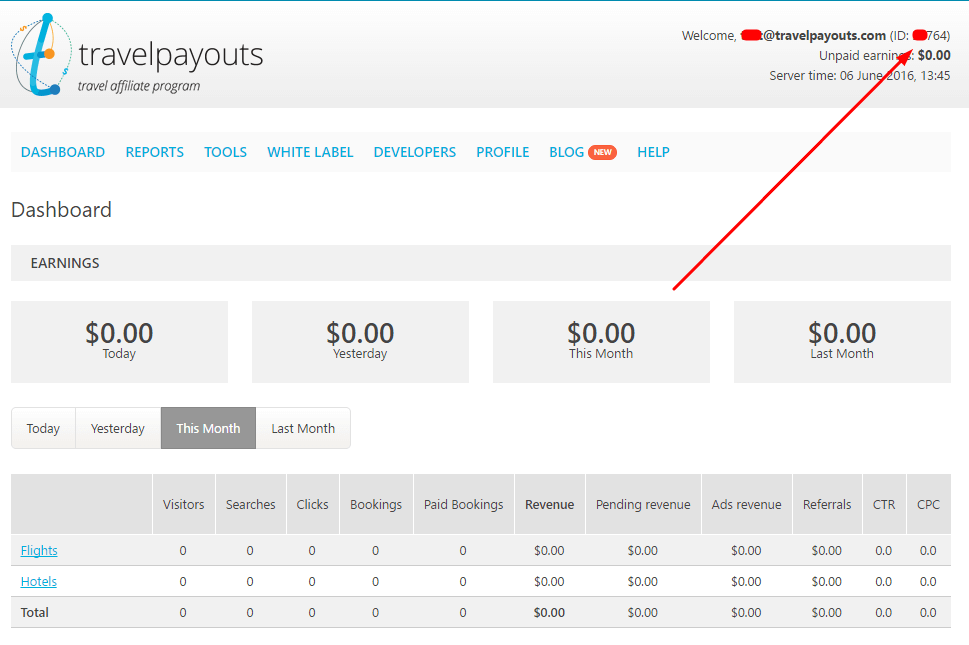
Task: Click the Revenue column header
Action: pos(549,504)
